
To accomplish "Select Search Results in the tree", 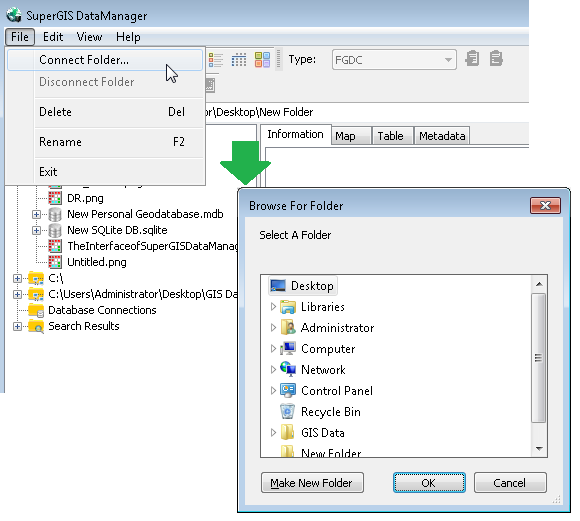I will click(x=84, y=326).
